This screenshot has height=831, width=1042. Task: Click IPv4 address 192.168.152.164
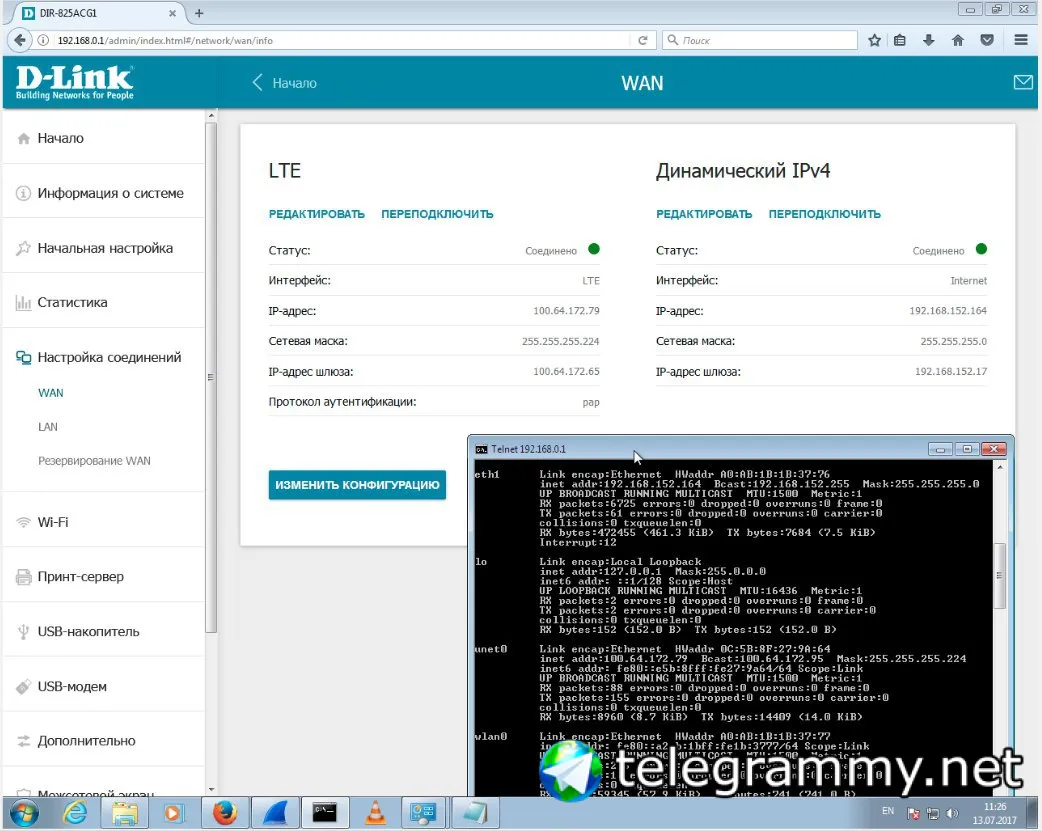[948, 310]
